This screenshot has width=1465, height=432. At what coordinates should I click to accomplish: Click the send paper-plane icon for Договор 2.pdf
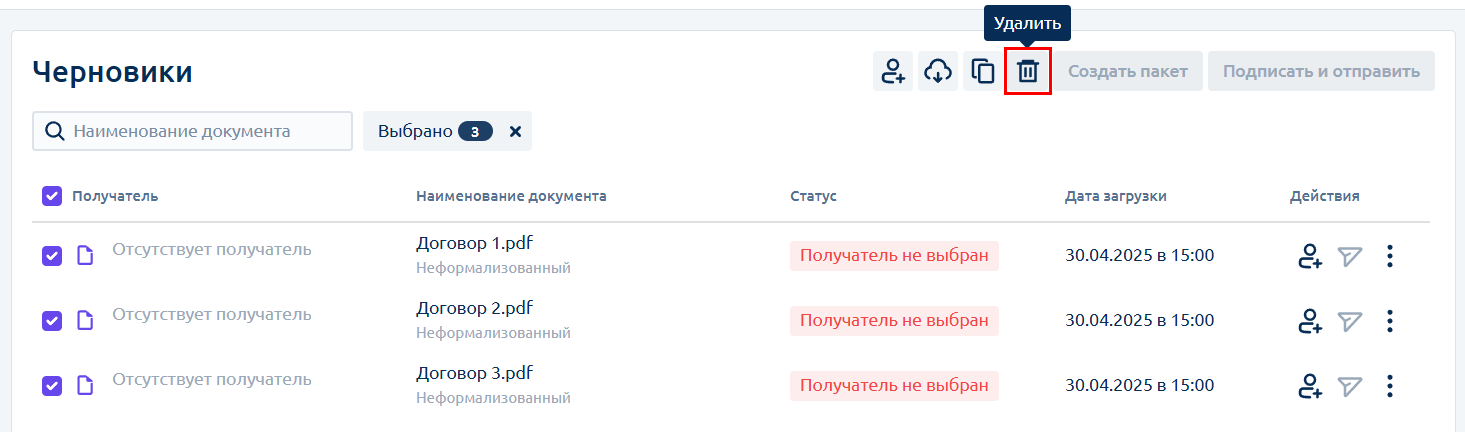tap(1351, 322)
